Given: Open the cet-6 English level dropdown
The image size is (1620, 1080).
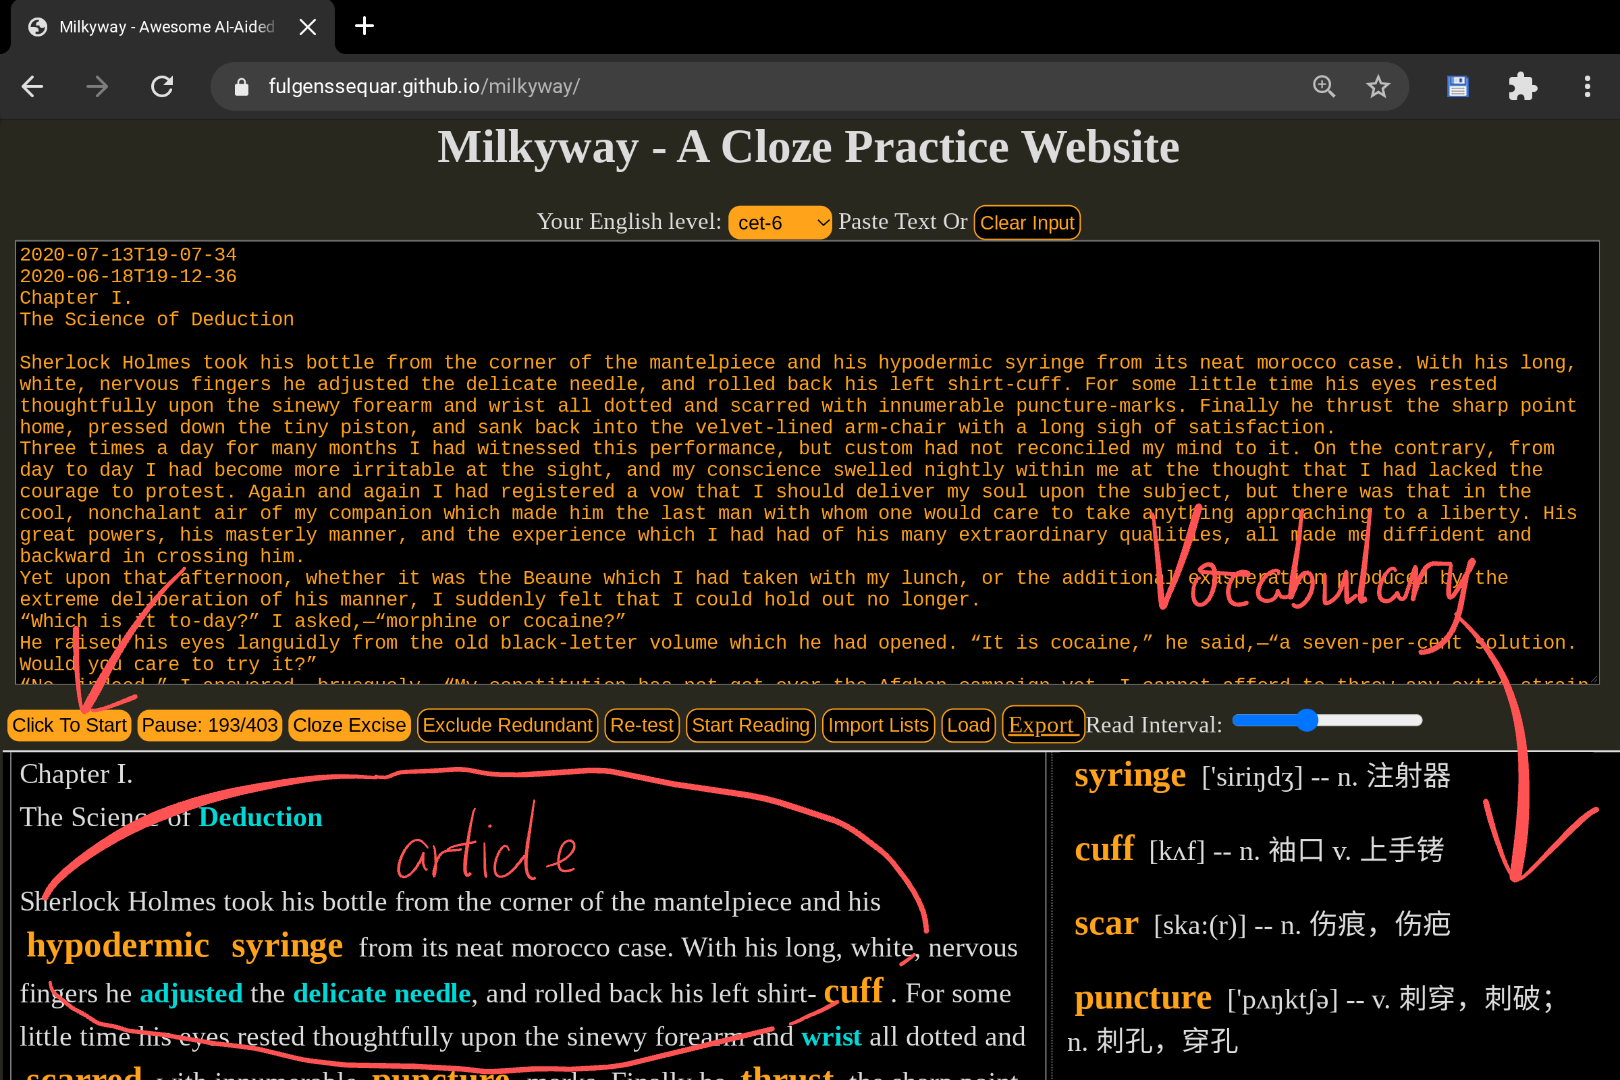Looking at the screenshot, I should pyautogui.click(x=780, y=223).
